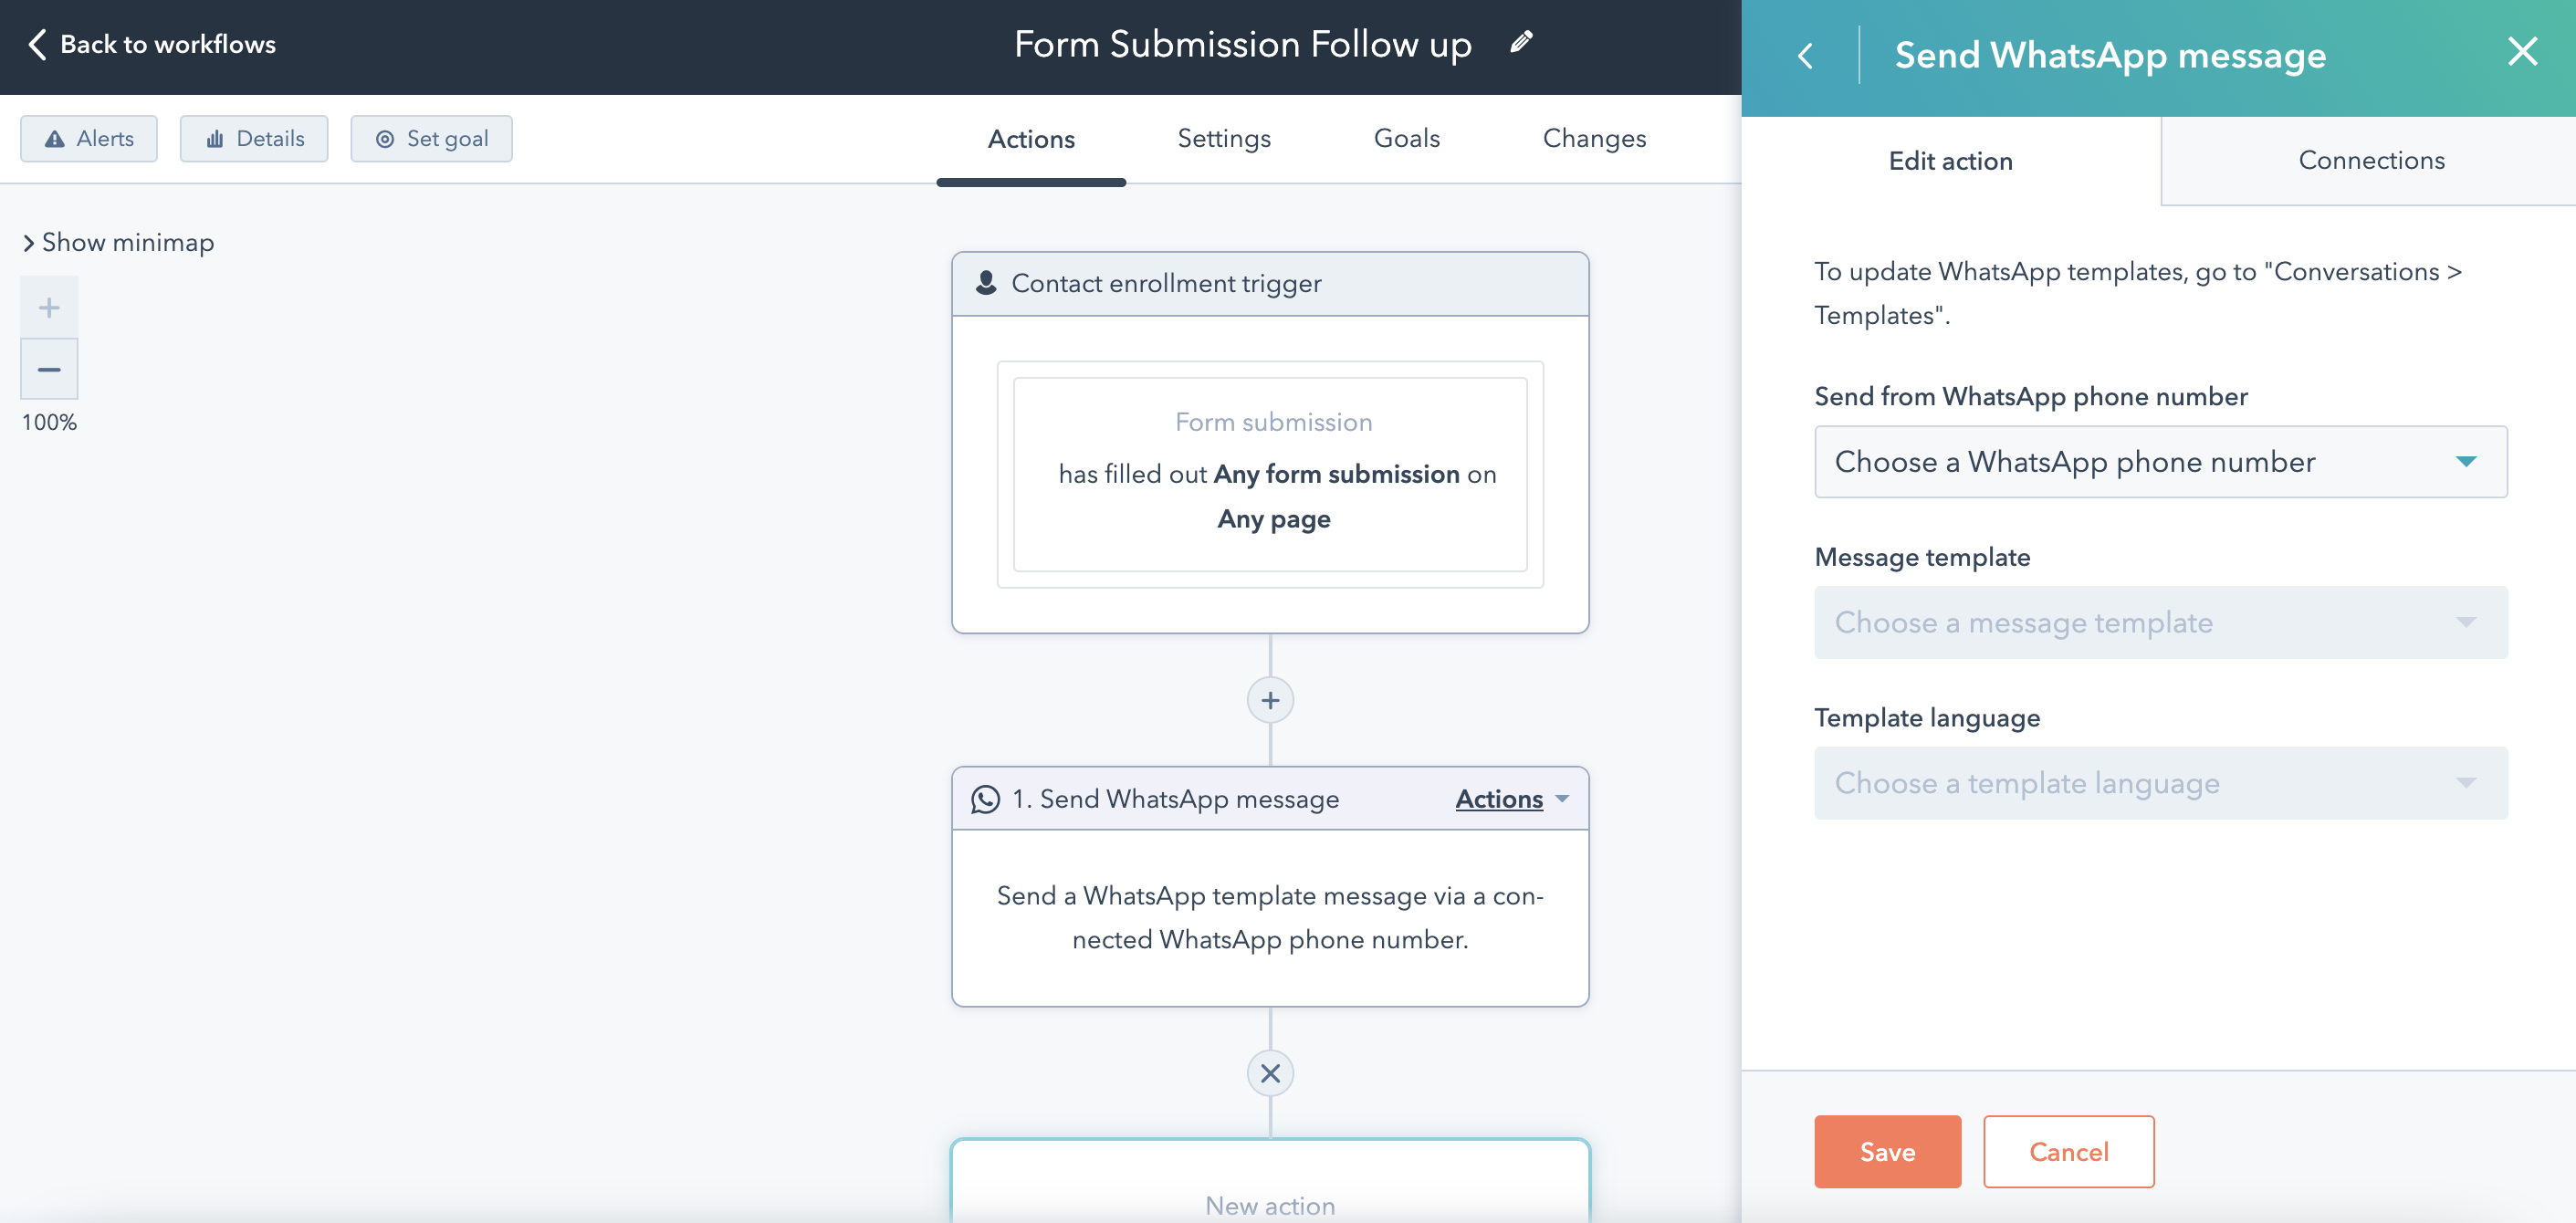The width and height of the screenshot is (2576, 1223).
Task: Switch to the Settings tab
Action: click(x=1224, y=138)
